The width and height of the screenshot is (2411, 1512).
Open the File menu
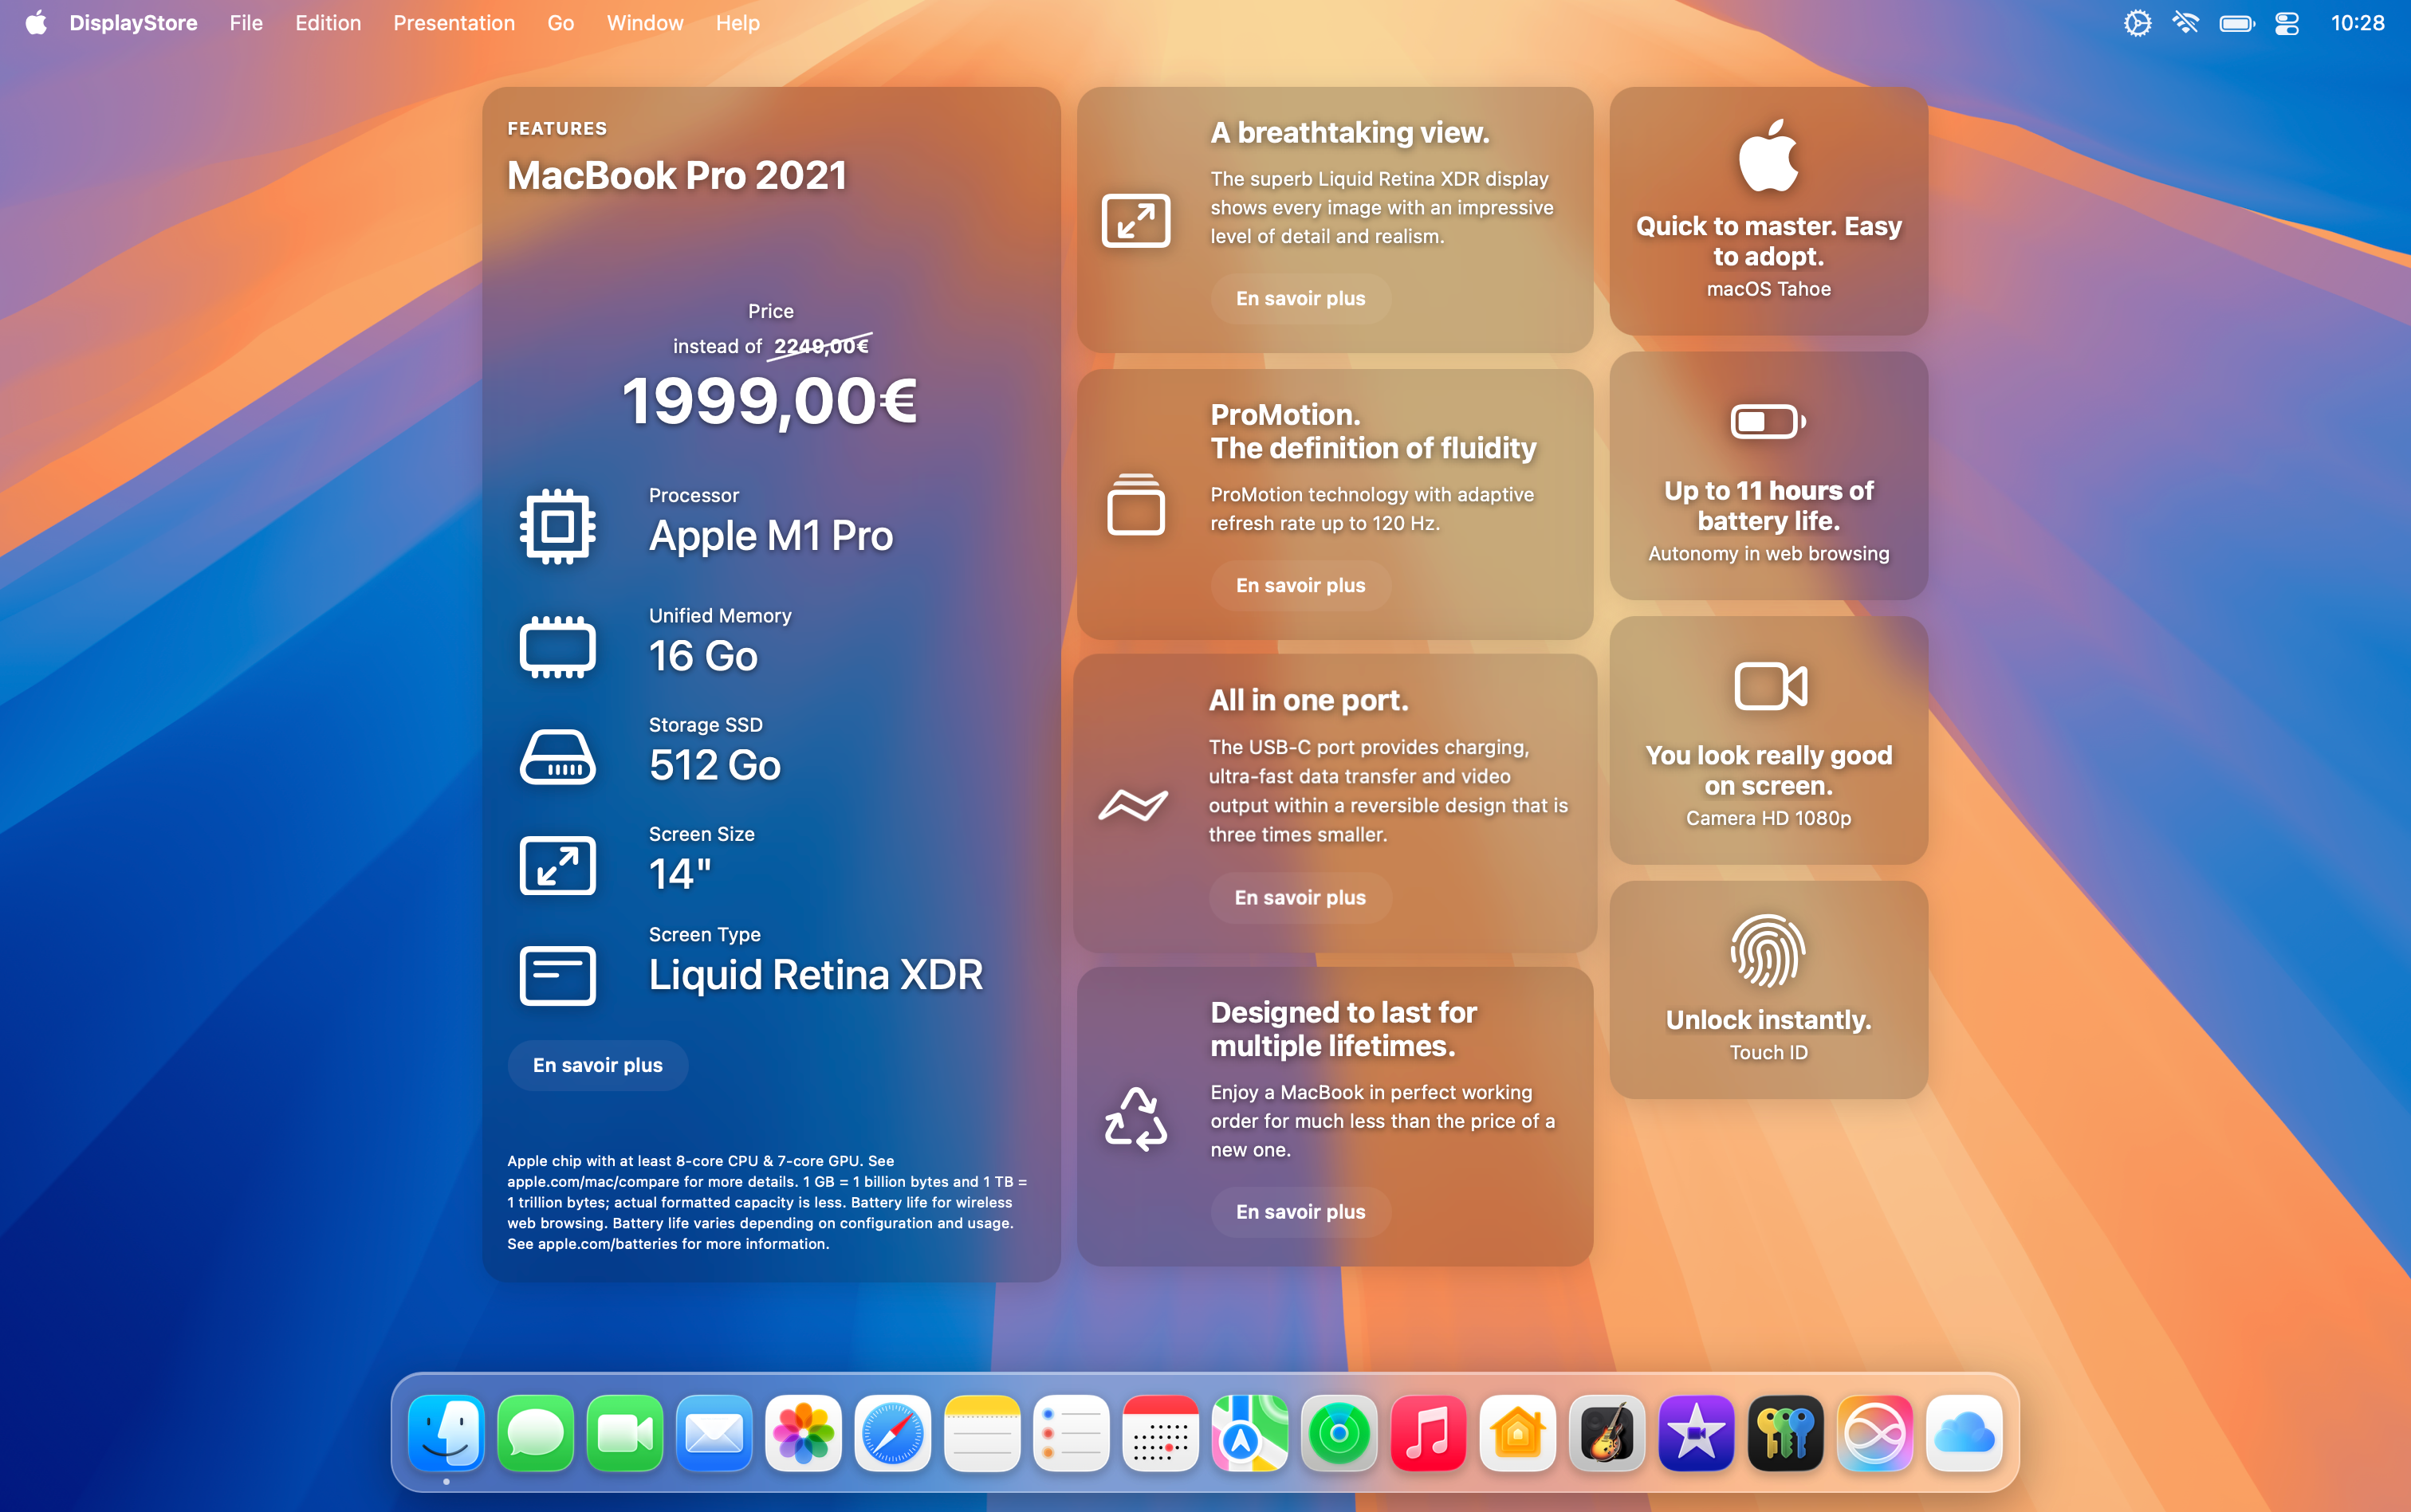pos(246,23)
